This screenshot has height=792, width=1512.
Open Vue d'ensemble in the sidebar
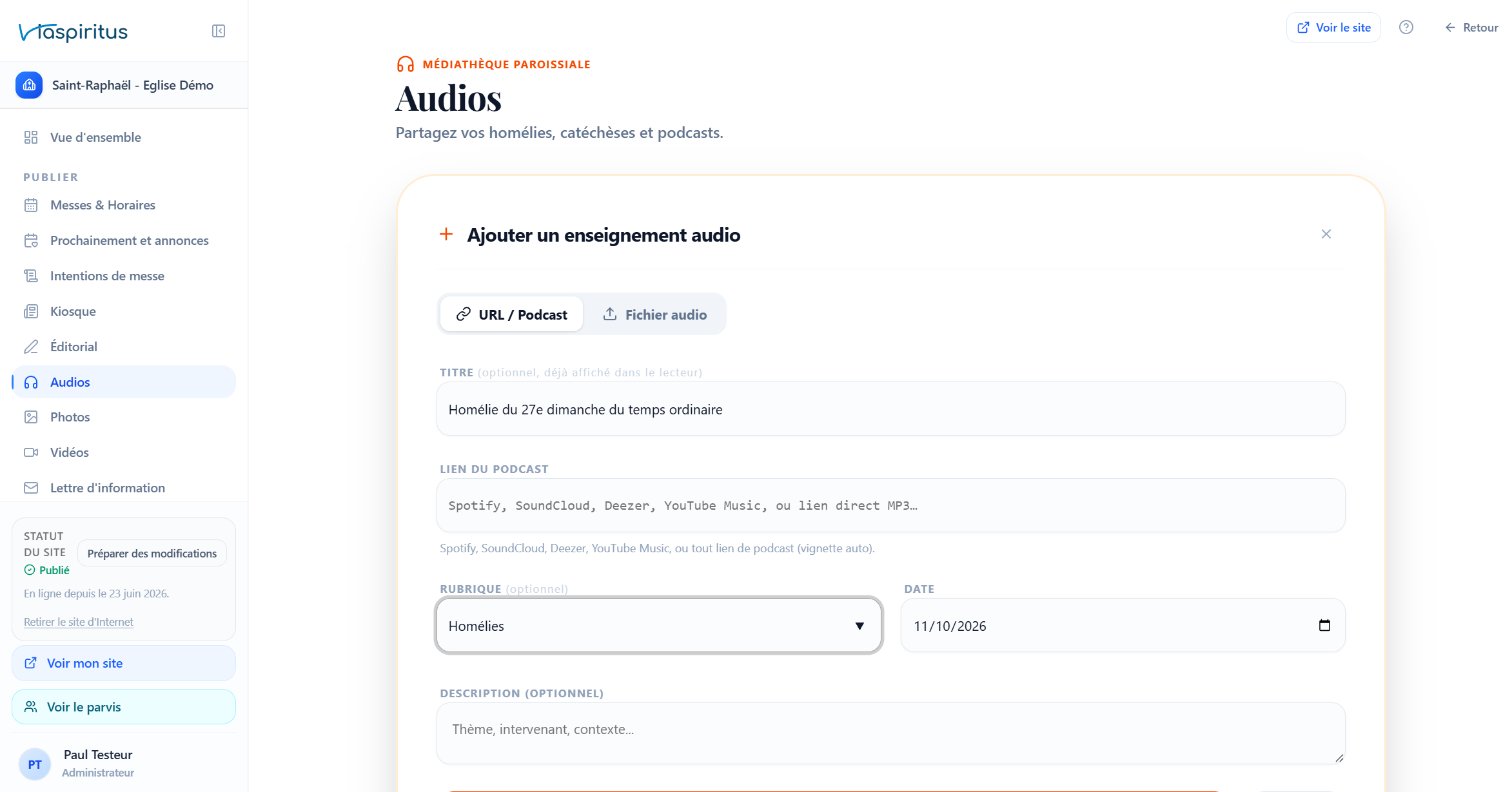124,137
